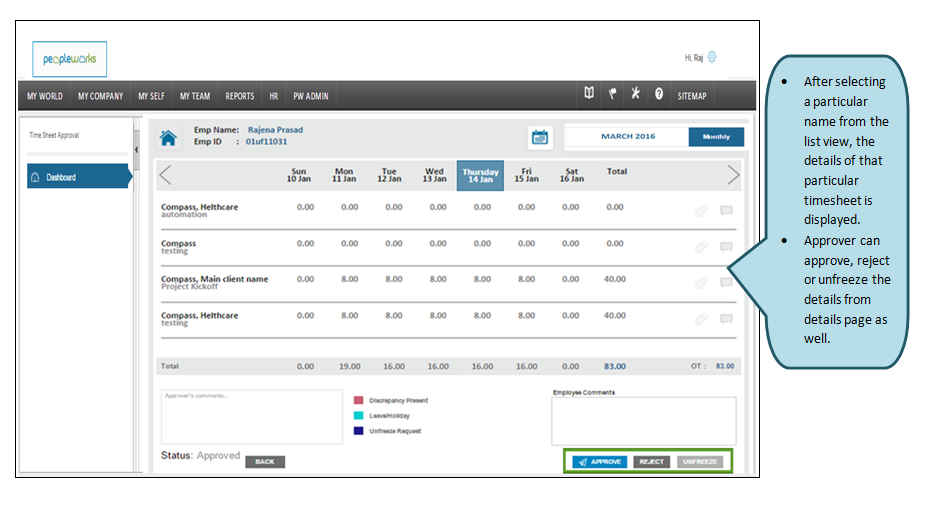Open comment for Compass, Helthcare automation row
925x510 pixels.
pos(726,210)
